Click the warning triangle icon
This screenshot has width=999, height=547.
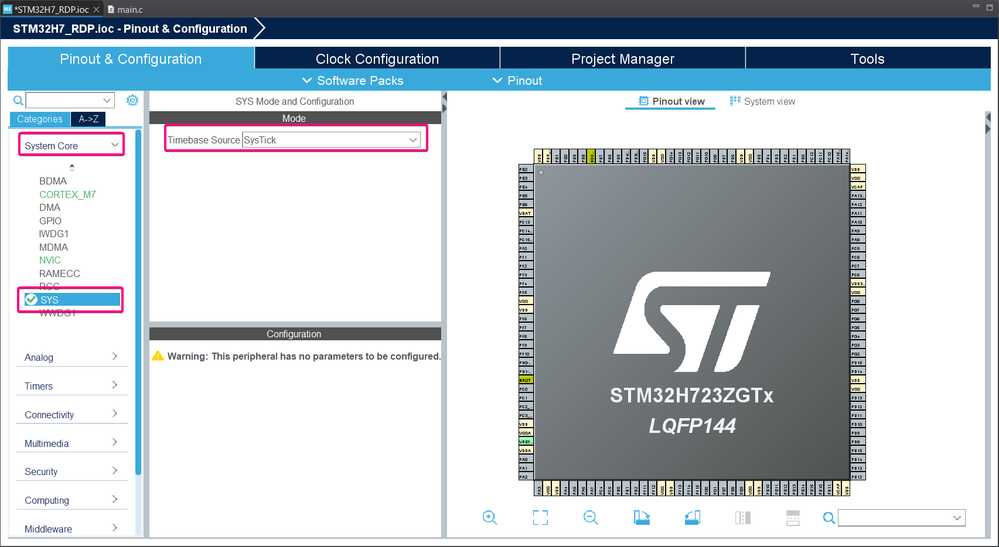point(158,355)
